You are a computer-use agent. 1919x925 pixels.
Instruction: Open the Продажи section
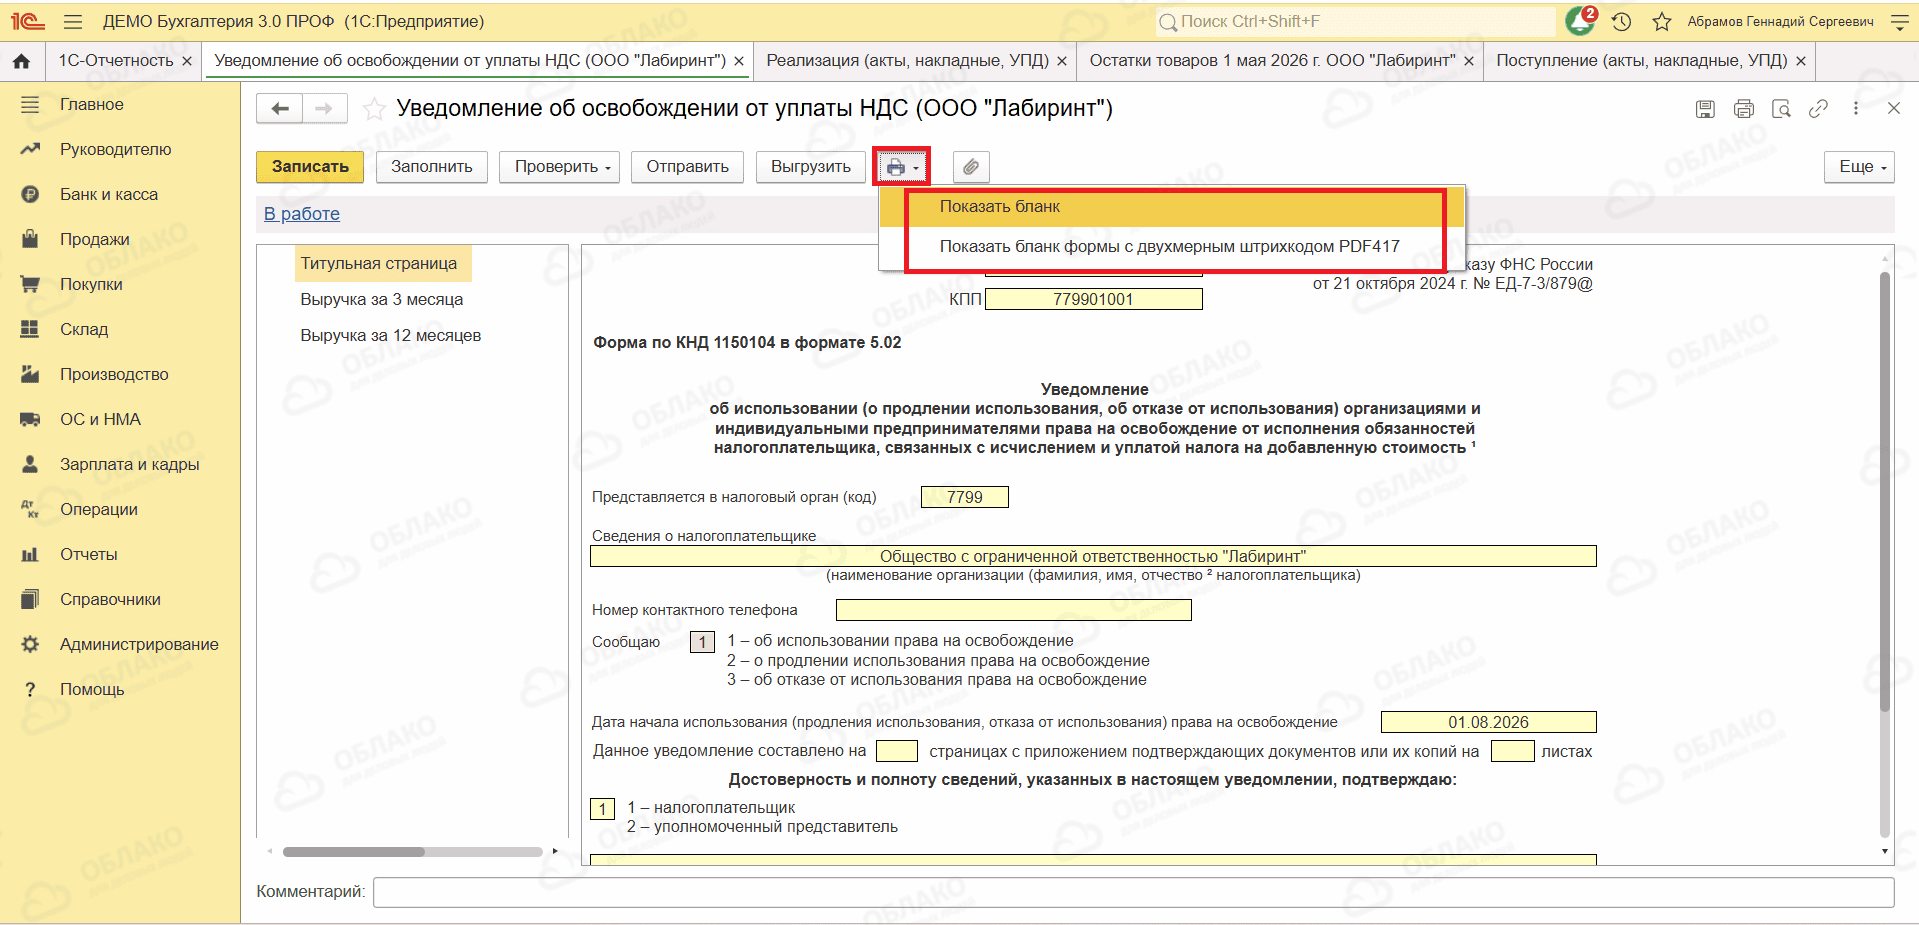(95, 239)
